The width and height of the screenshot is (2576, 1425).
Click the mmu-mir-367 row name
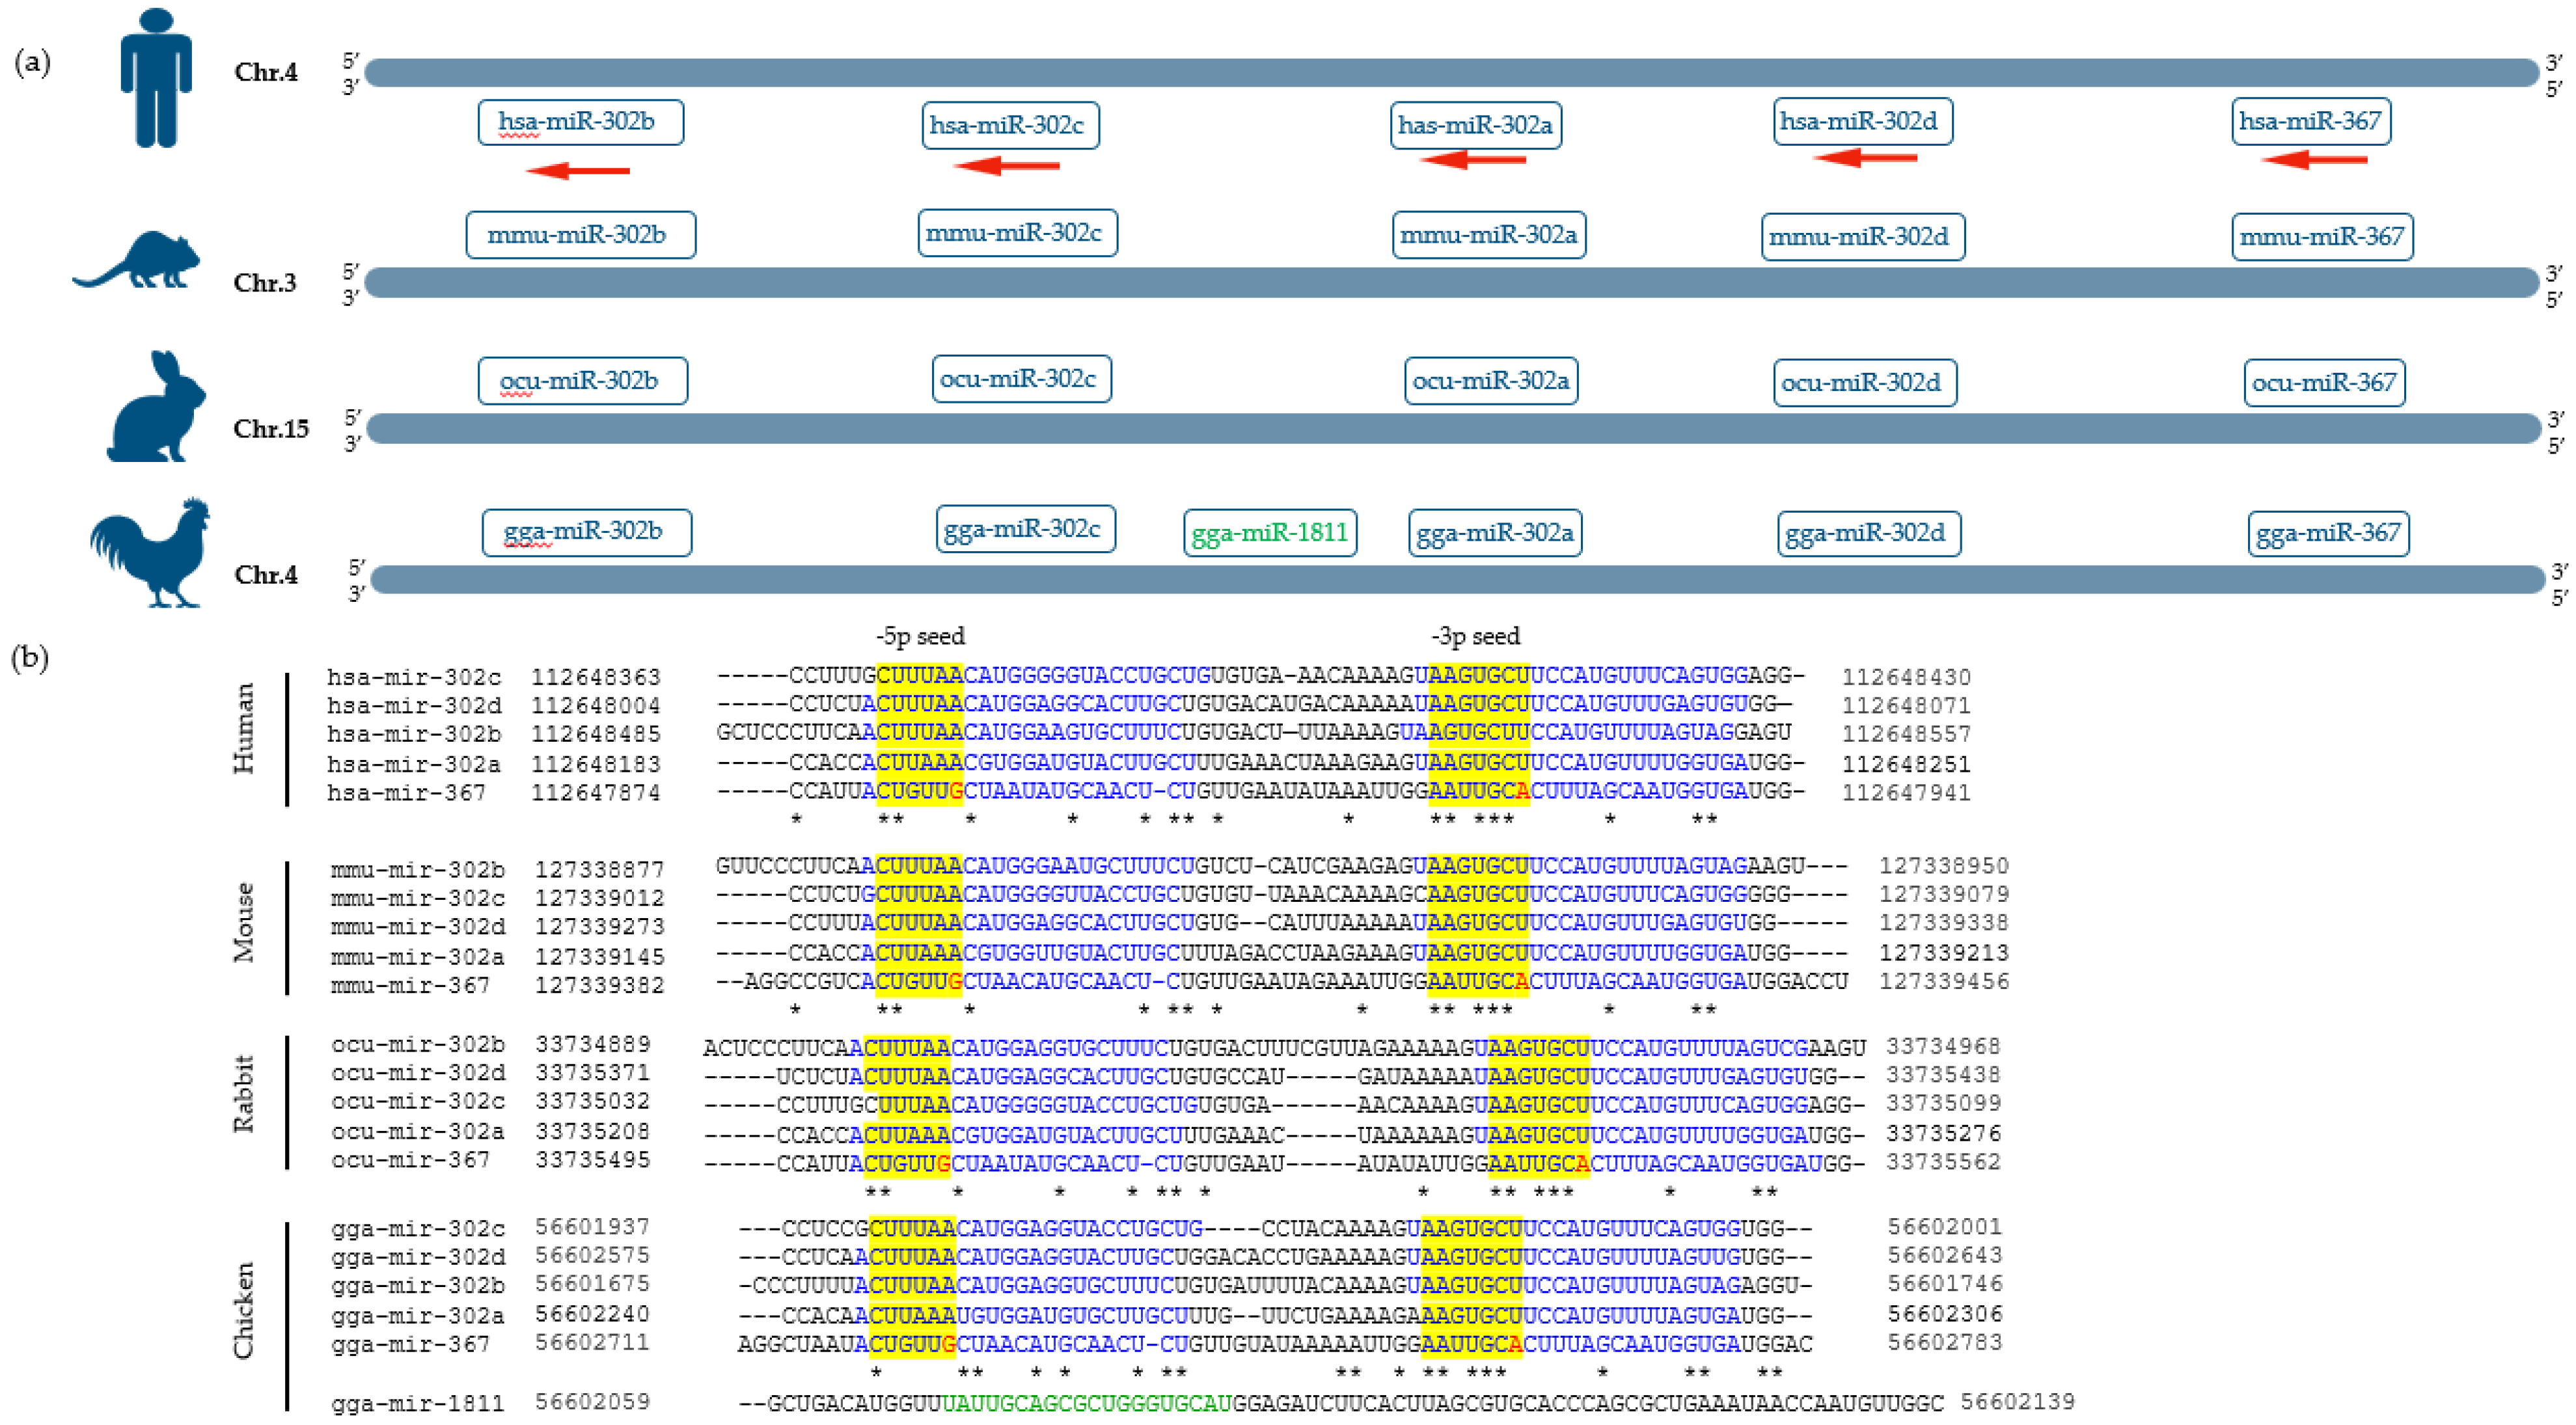pos(411,986)
